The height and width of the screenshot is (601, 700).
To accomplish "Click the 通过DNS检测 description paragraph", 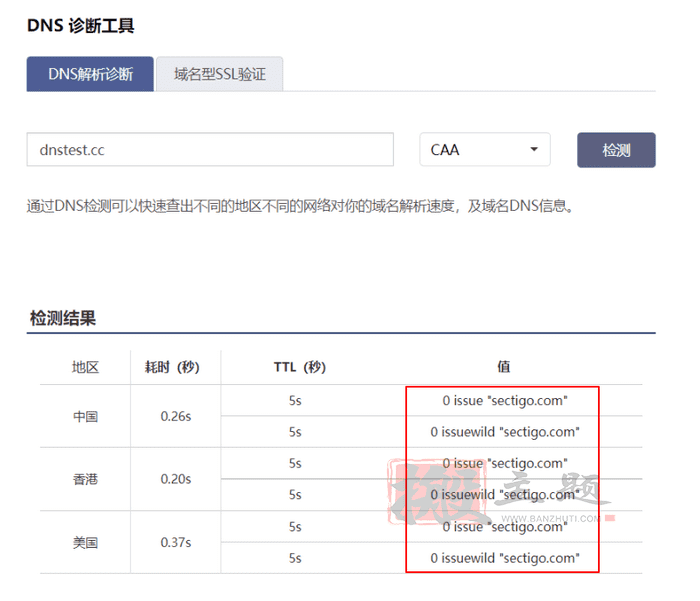I will point(300,206).
